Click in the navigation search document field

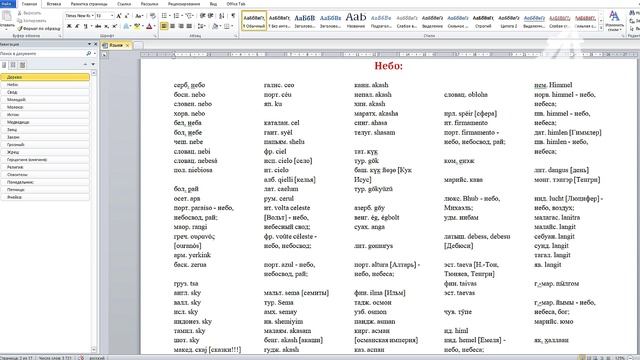42,53
